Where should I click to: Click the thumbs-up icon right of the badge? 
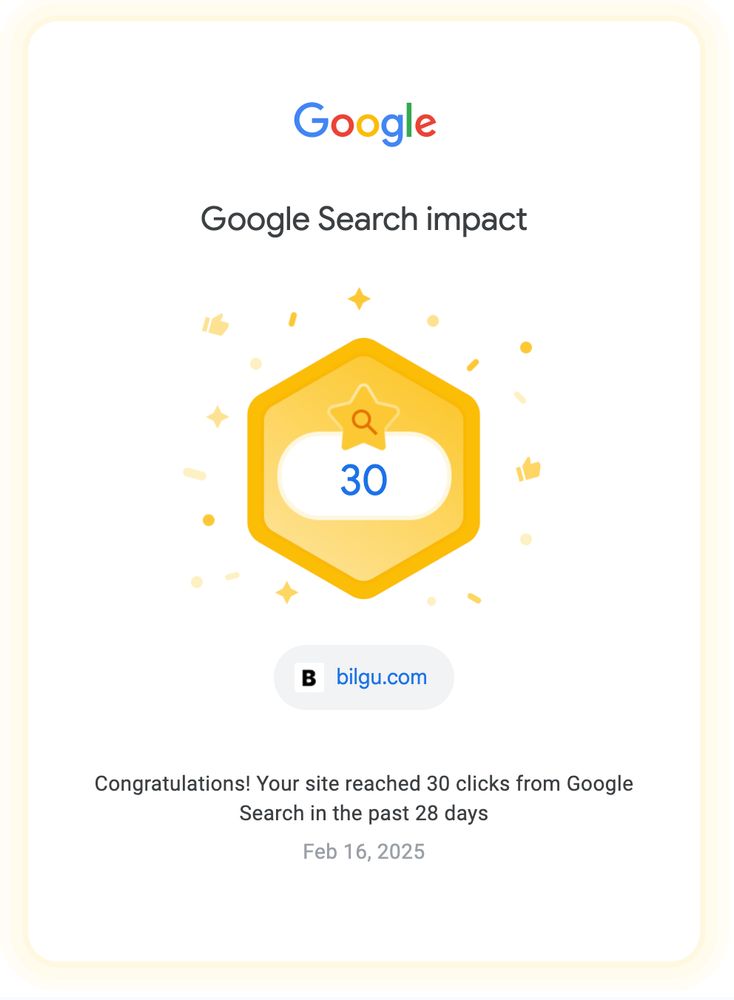[528, 469]
